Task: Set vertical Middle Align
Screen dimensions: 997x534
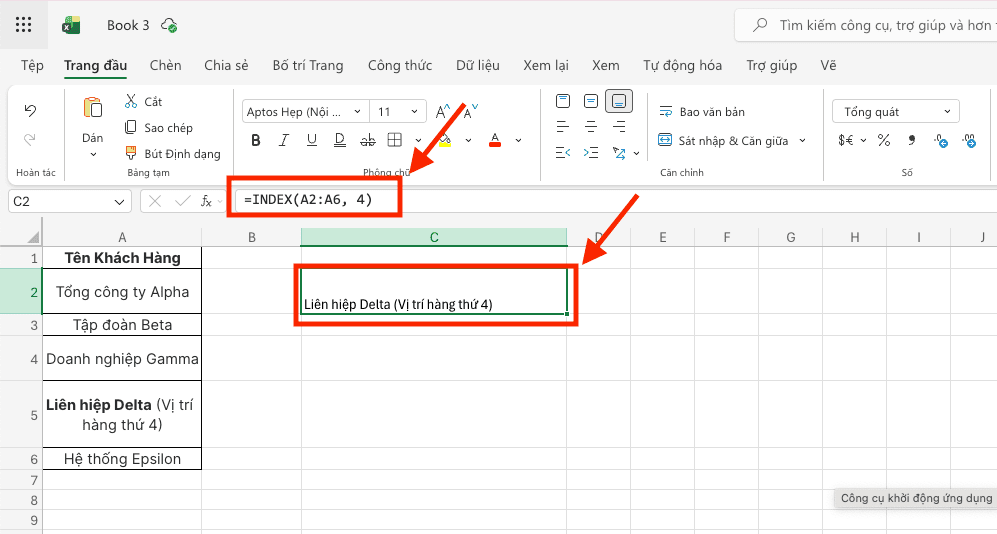Action: [591, 101]
